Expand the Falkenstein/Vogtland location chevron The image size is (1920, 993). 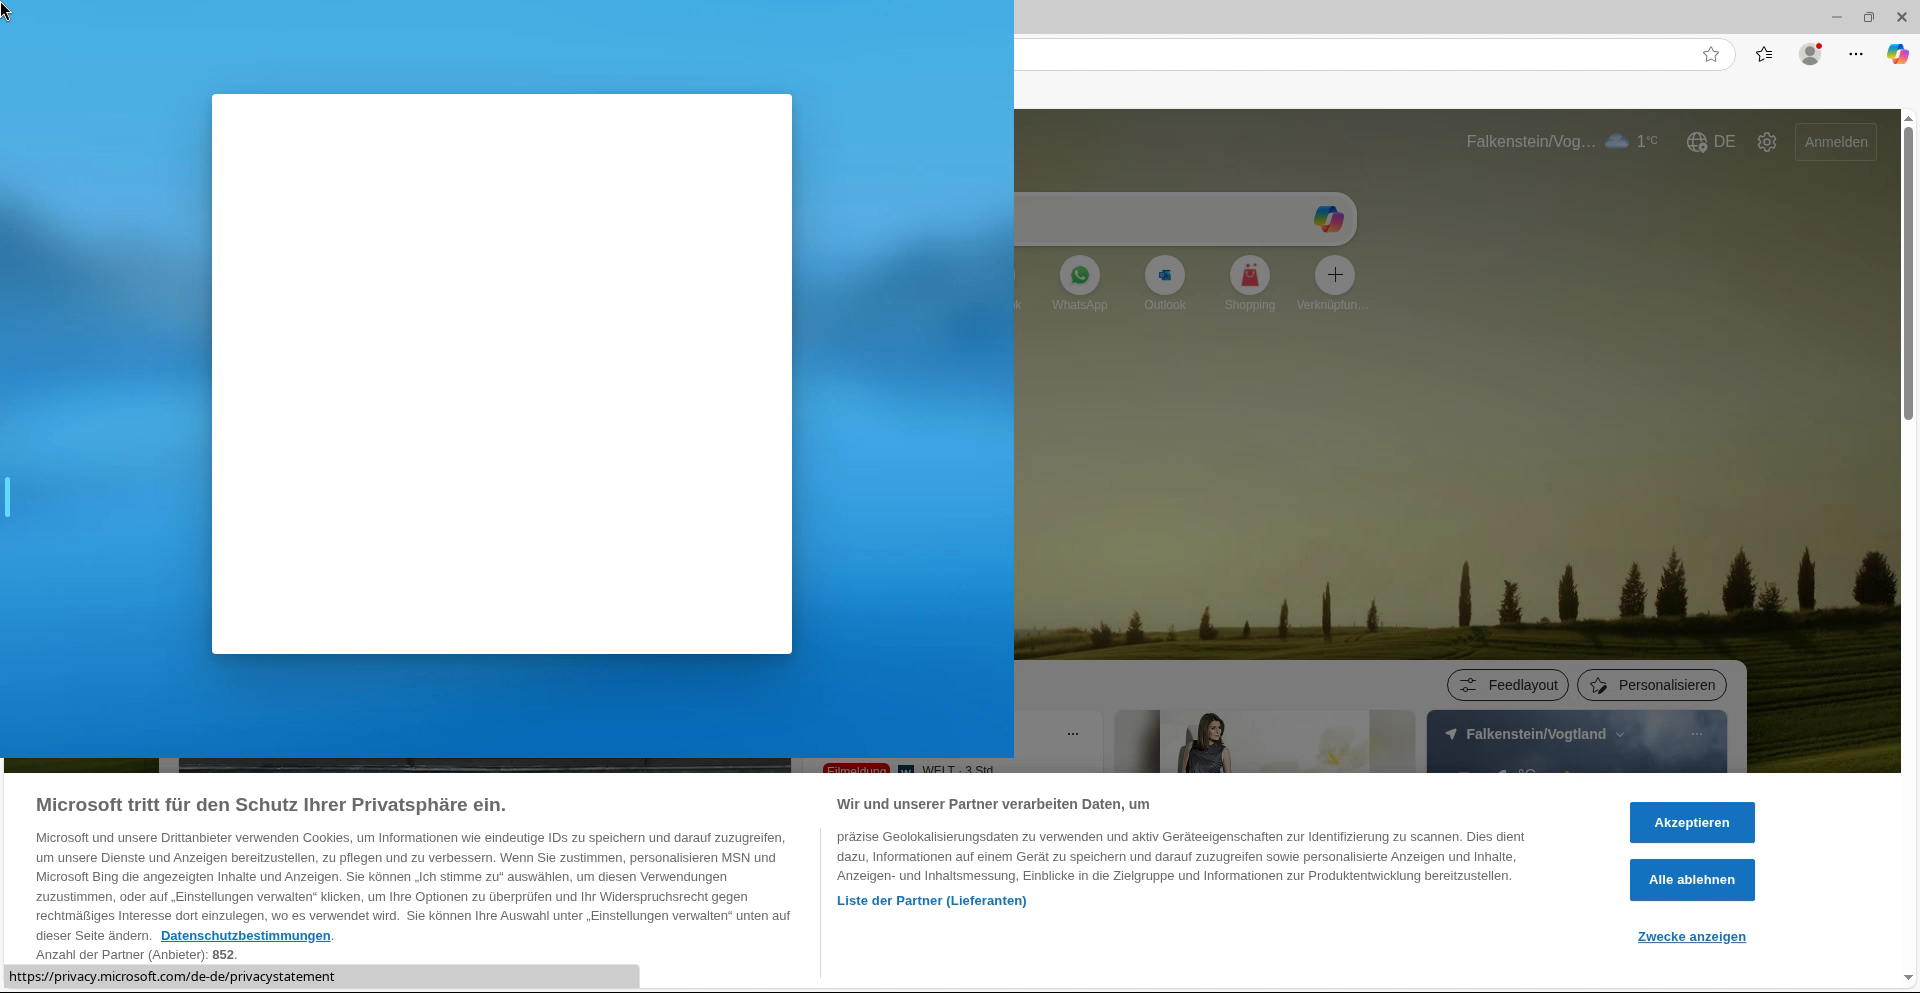coord(1620,735)
